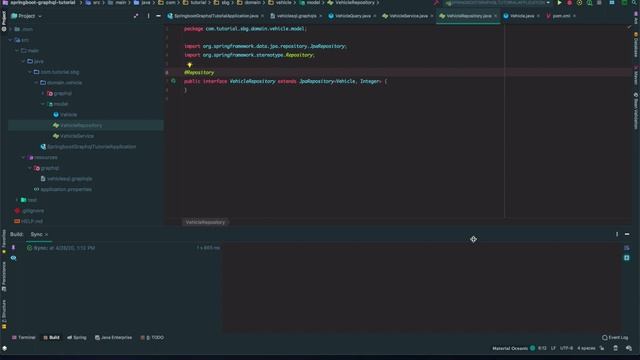Click the stop icon in the run toolbar
Viewport: 640px width, 360px height.
599,3
